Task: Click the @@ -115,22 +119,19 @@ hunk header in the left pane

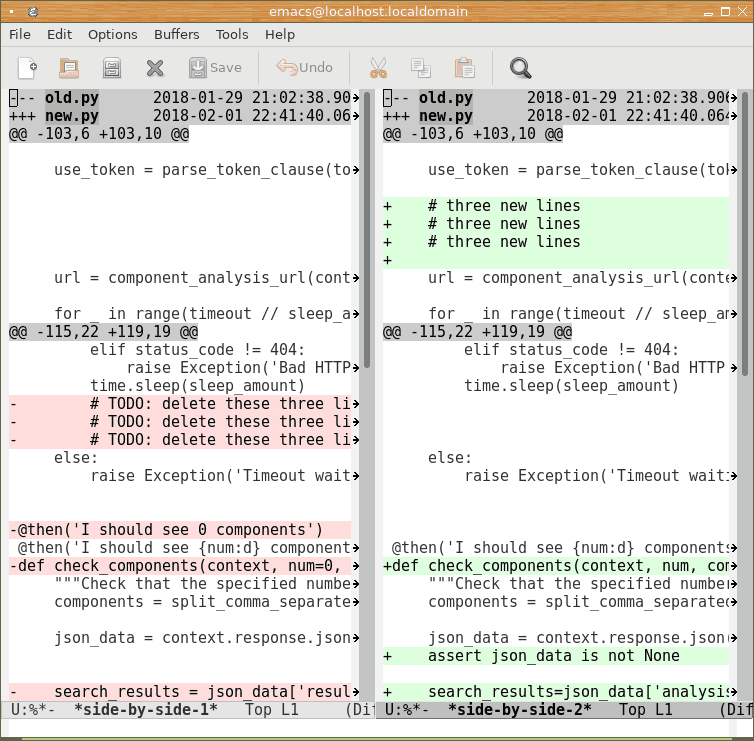Action: coord(103,332)
